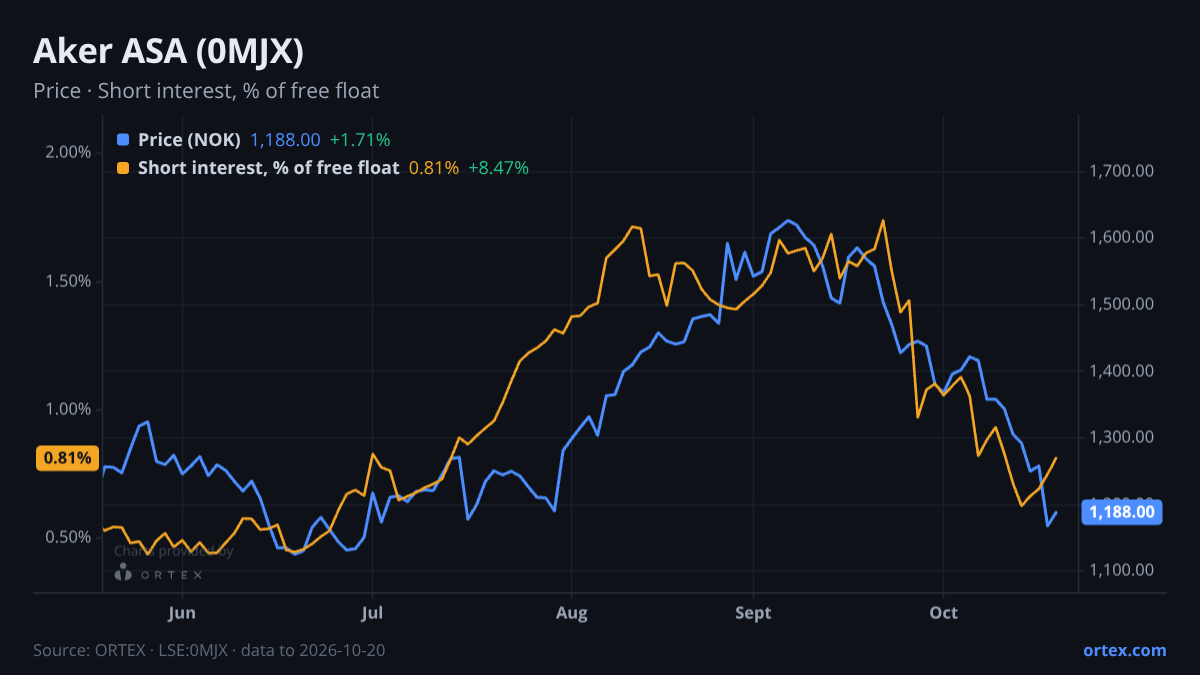Click the 1,500.00 right axis label
This screenshot has height=675, width=1200.
pyautogui.click(x=1121, y=304)
